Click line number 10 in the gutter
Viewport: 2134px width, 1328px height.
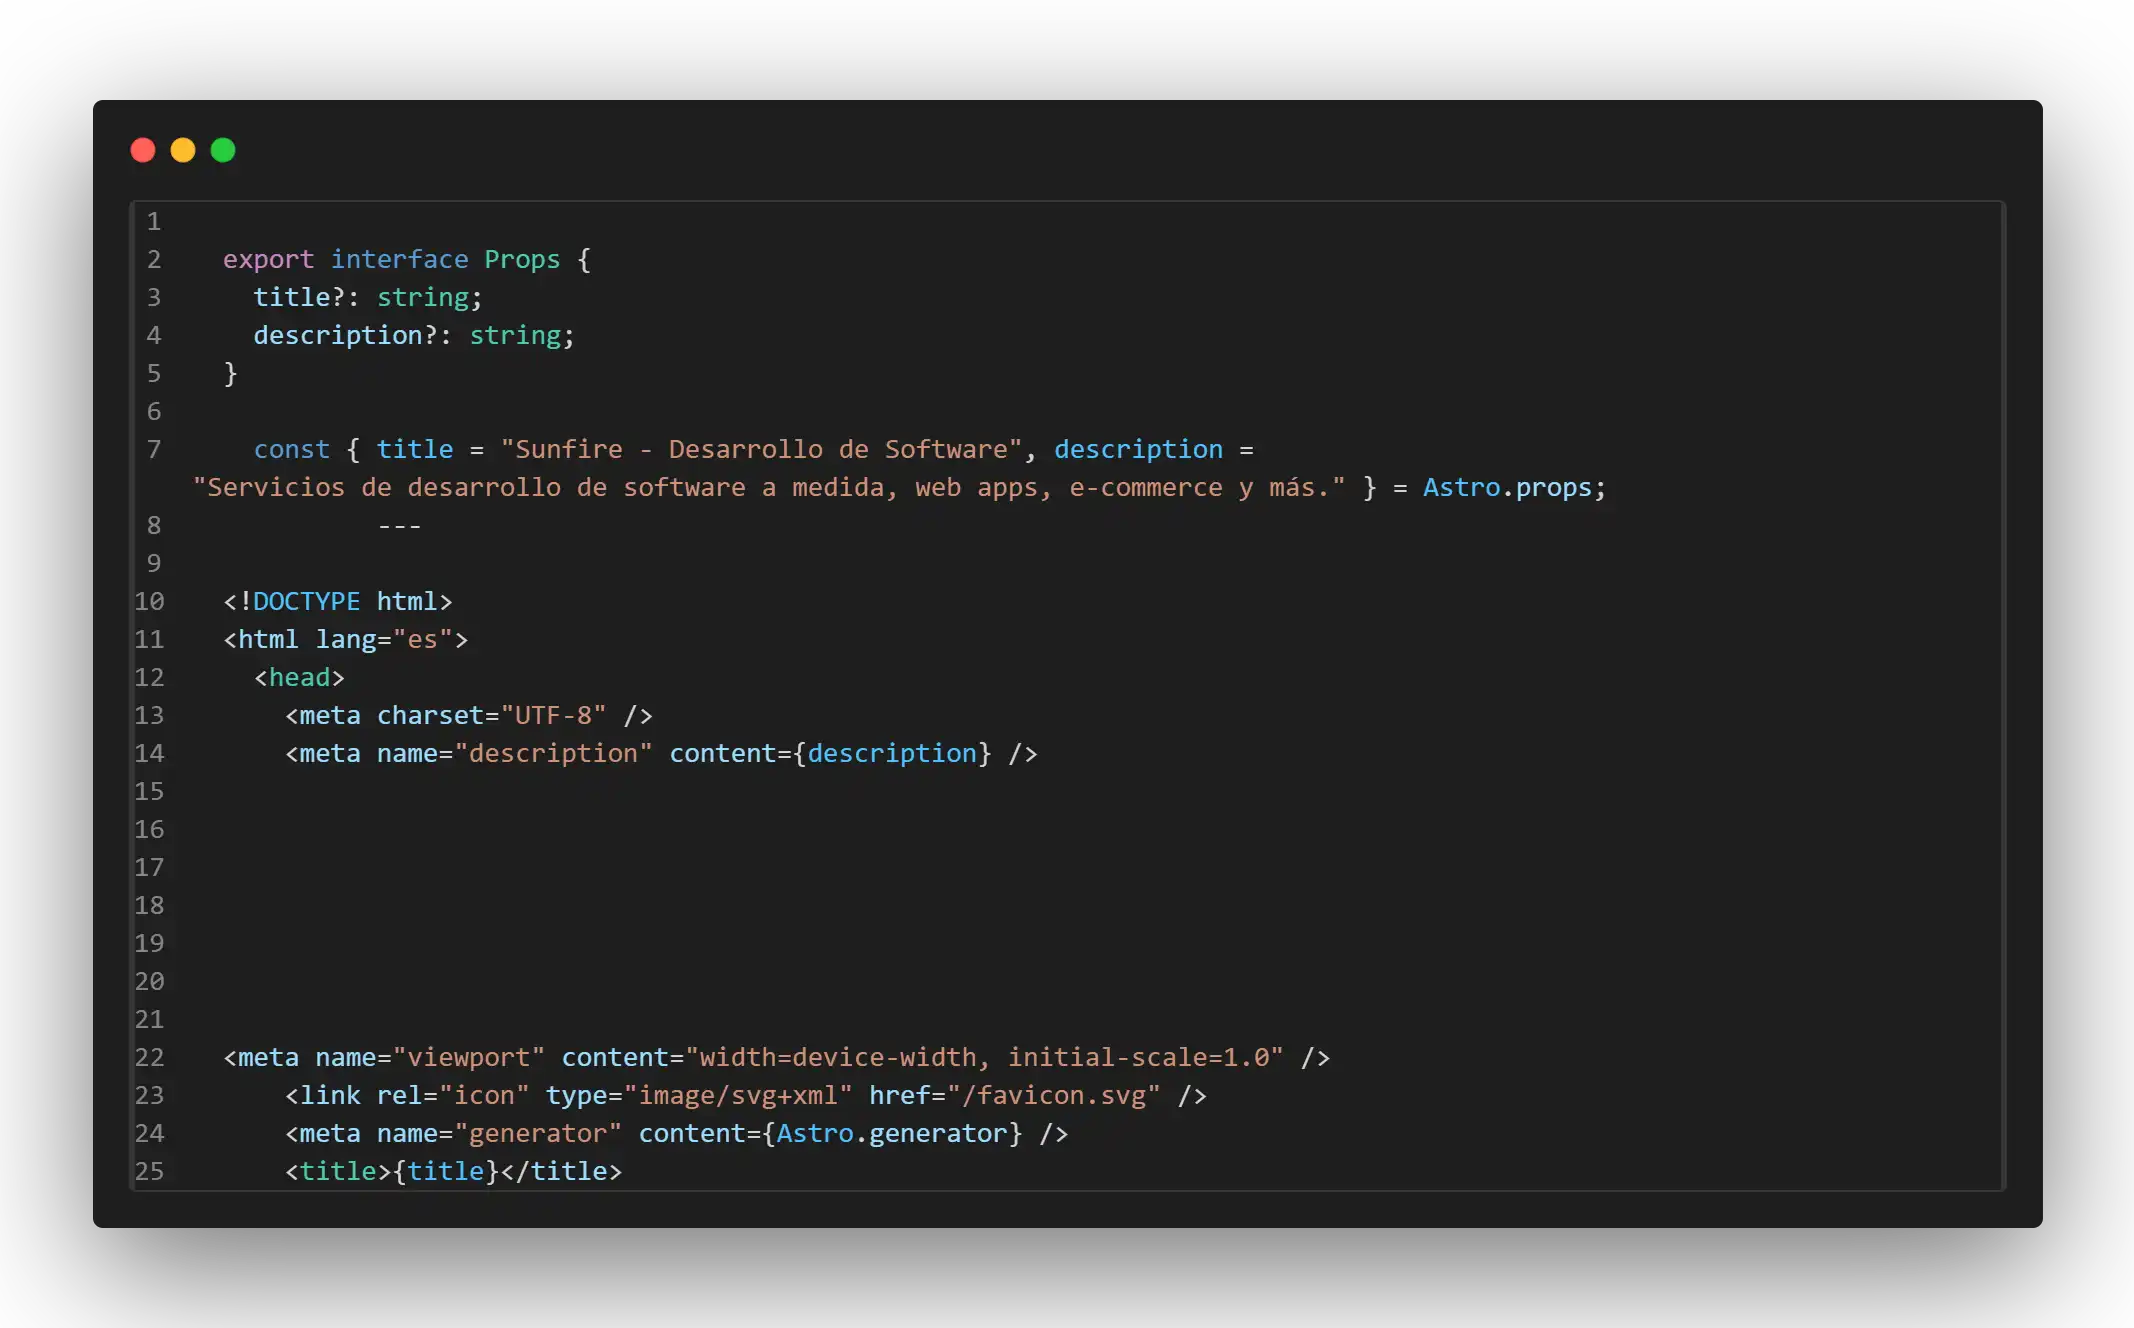point(149,601)
